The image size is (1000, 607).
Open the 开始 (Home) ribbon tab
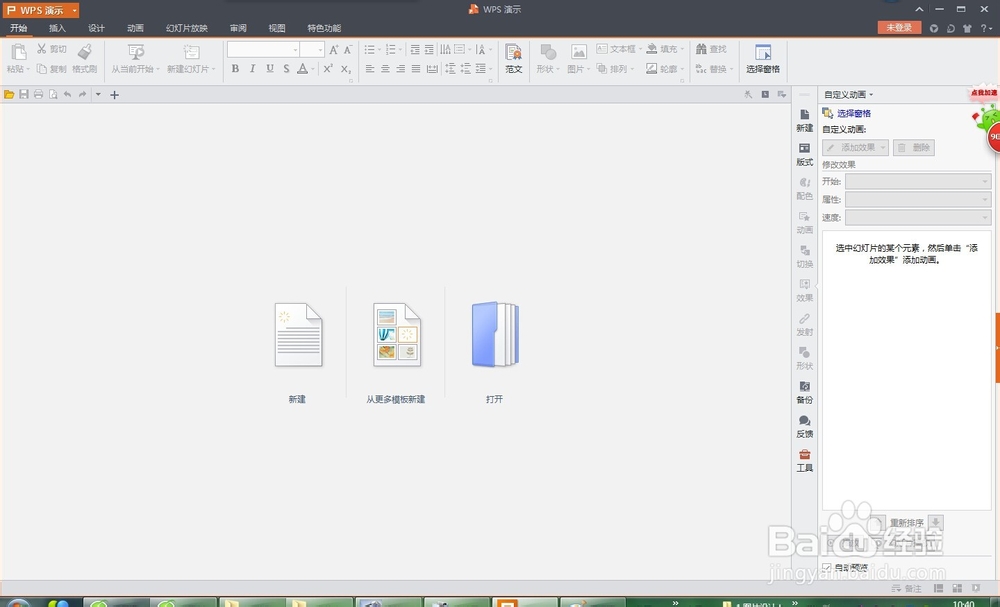pos(18,28)
